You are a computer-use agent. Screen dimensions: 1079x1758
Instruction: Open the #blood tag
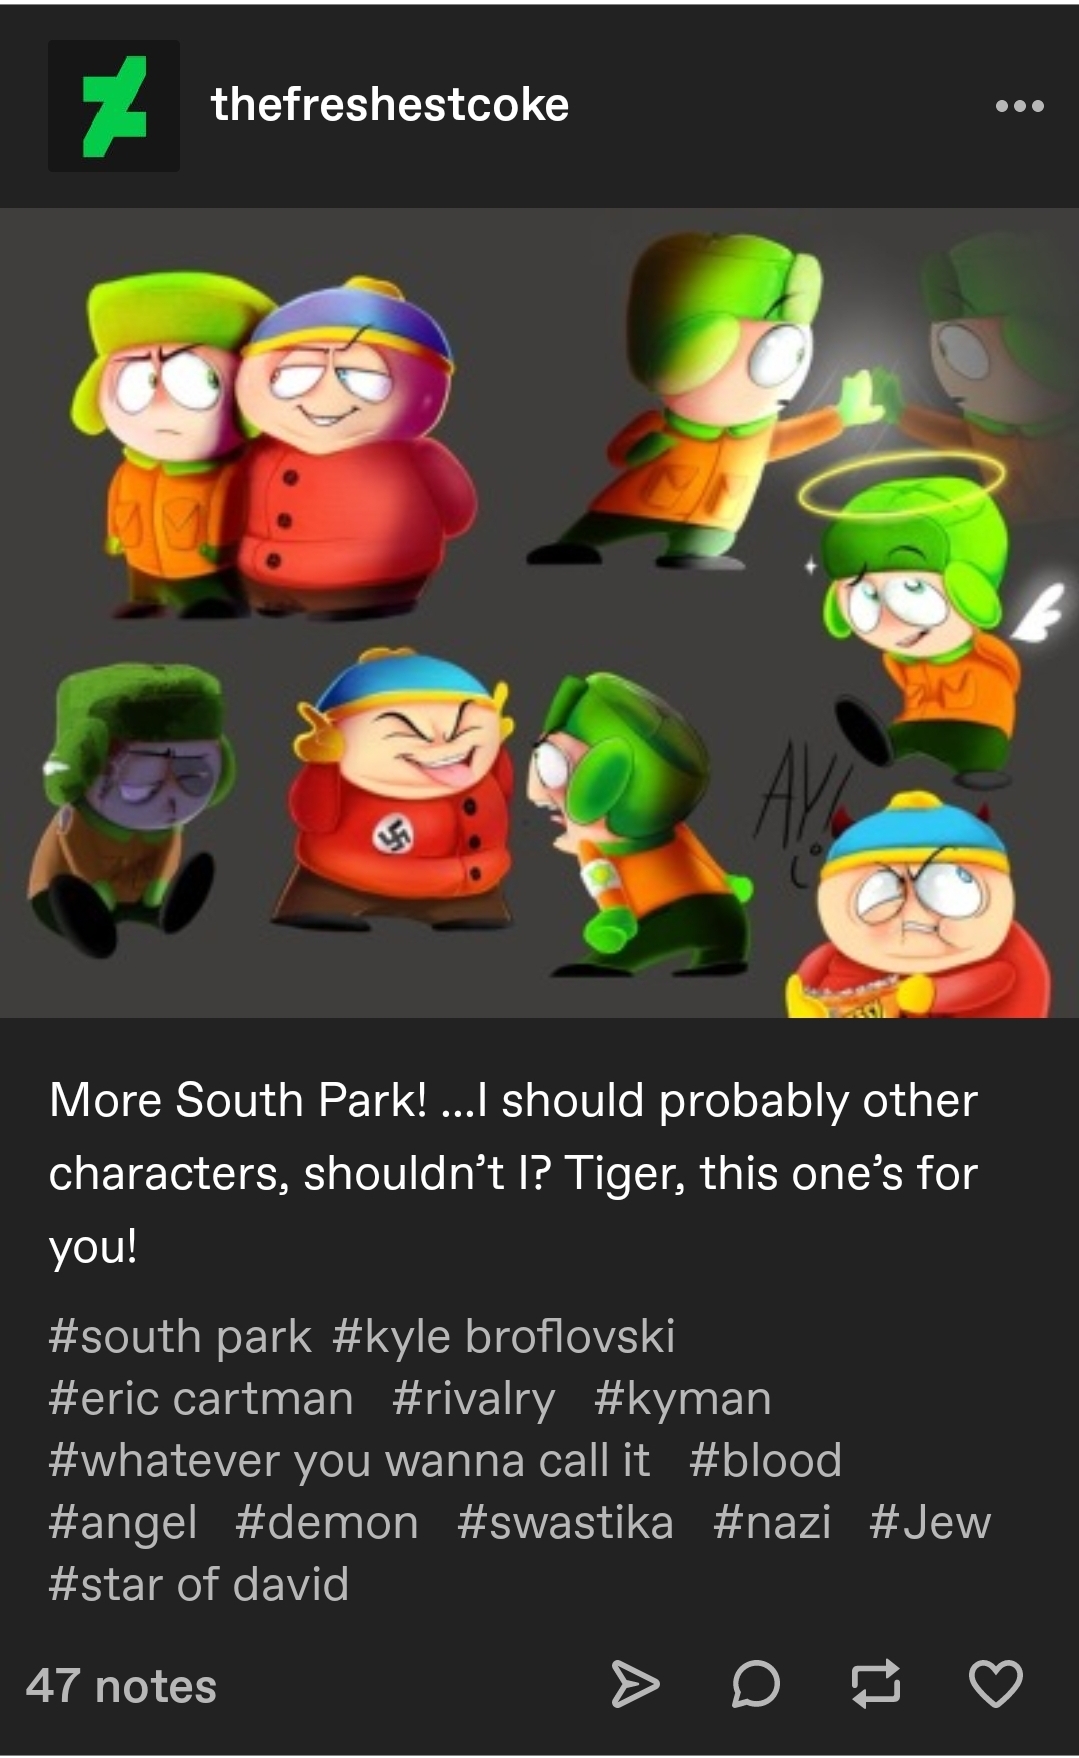coord(766,1461)
